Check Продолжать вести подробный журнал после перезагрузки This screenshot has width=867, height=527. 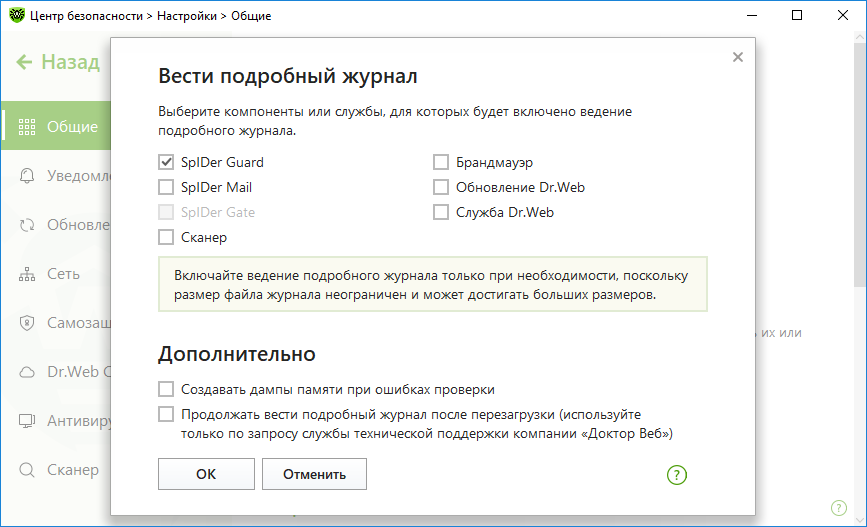pos(166,414)
